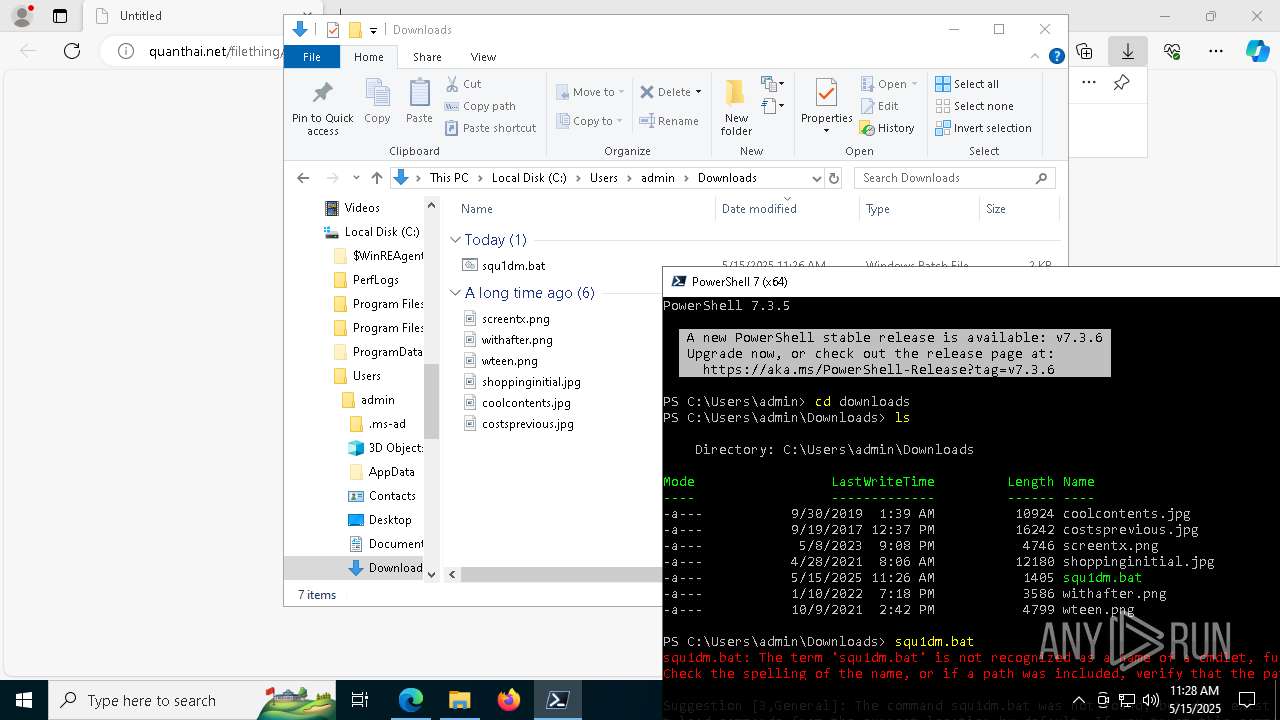The height and width of the screenshot is (720, 1280).
Task: Click Select none
Action: (974, 106)
